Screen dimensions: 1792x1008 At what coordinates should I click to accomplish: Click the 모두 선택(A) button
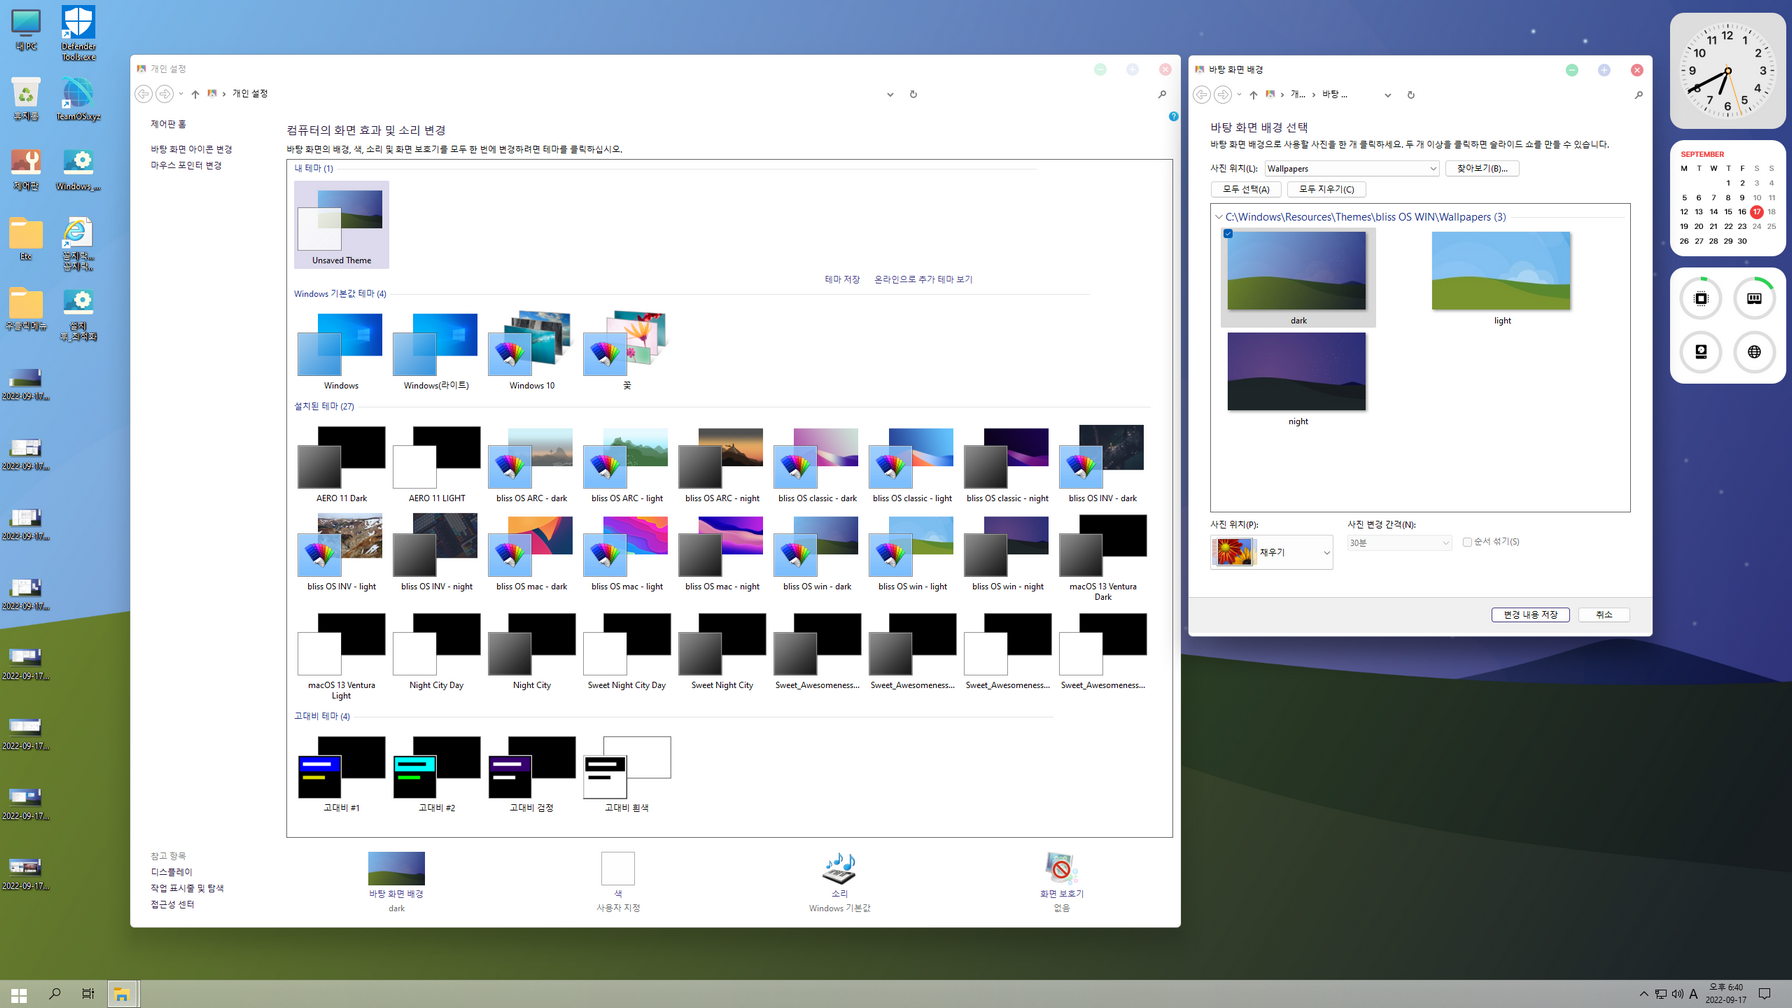[x=1246, y=189]
